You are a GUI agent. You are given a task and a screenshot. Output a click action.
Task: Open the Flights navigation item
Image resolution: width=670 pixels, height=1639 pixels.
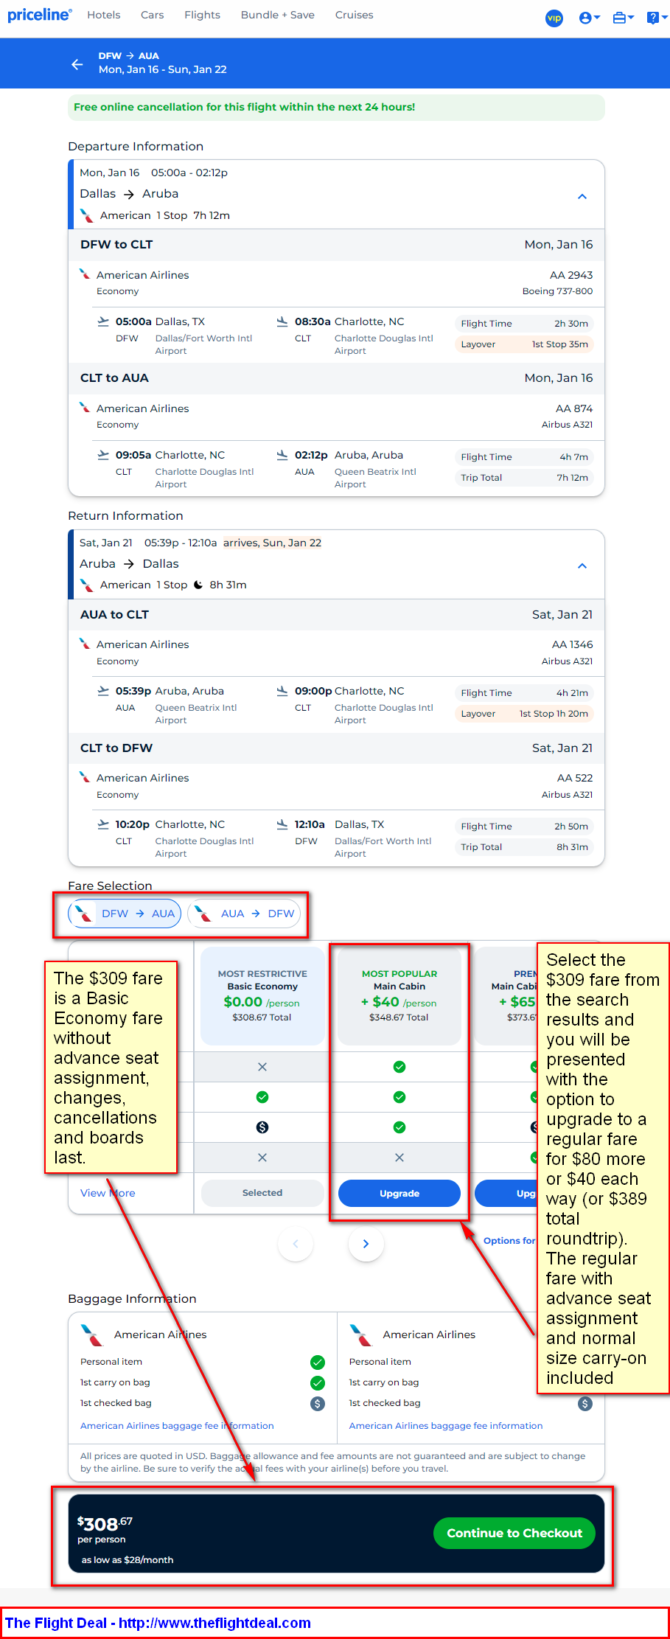[202, 15]
